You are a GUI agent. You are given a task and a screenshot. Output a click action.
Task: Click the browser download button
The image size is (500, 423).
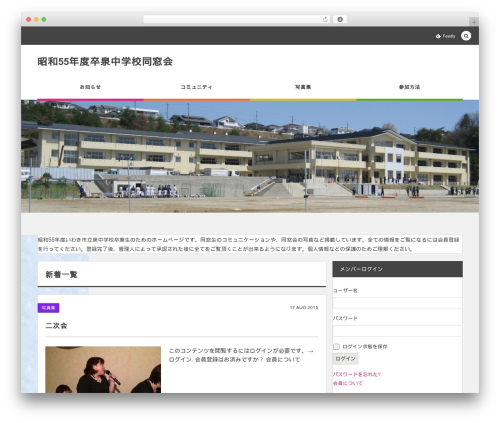[340, 19]
